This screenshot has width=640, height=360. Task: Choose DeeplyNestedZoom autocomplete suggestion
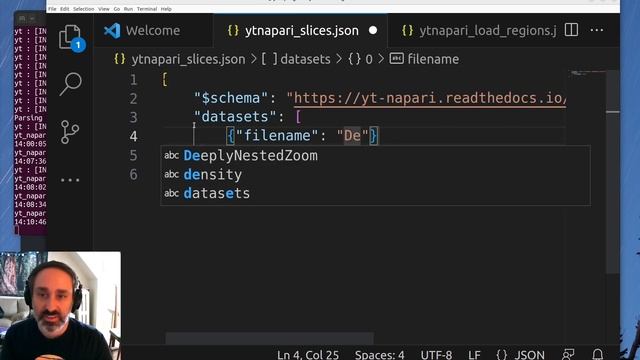(x=375, y=156)
